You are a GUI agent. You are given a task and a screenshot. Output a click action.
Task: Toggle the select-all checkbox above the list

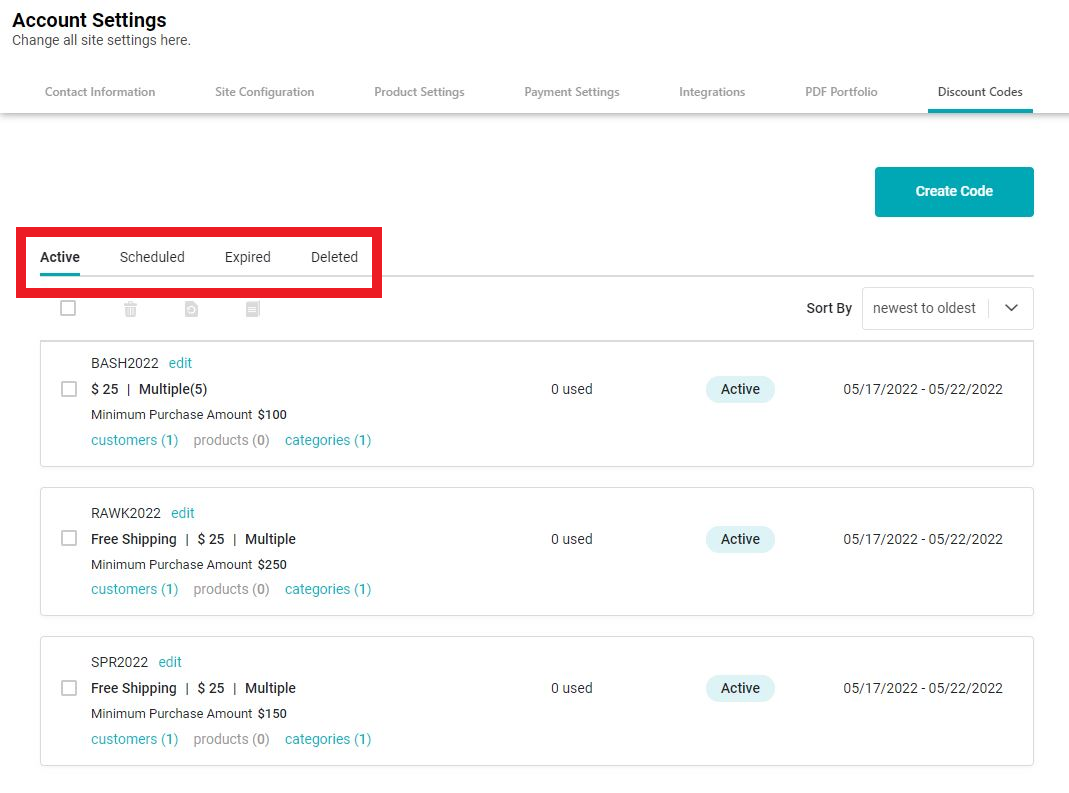(68, 308)
